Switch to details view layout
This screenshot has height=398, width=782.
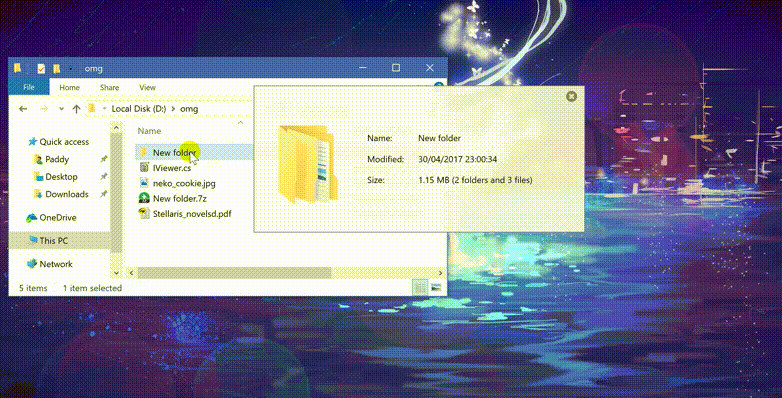point(420,287)
